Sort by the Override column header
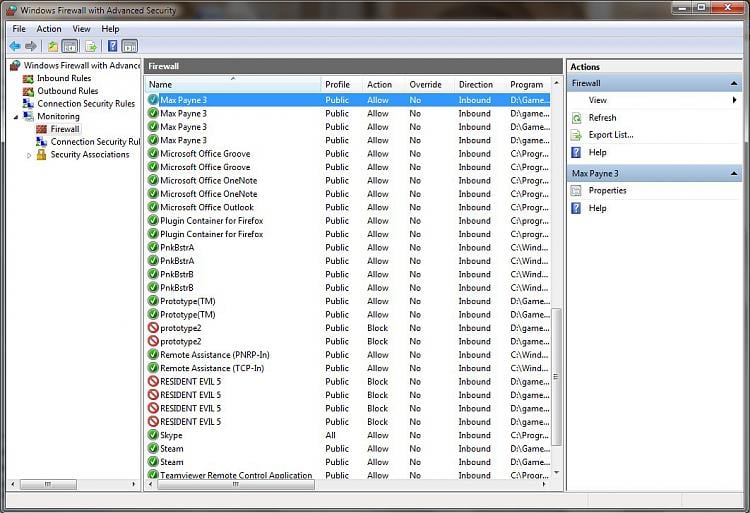Viewport: 750px width, 513px height. [x=430, y=85]
